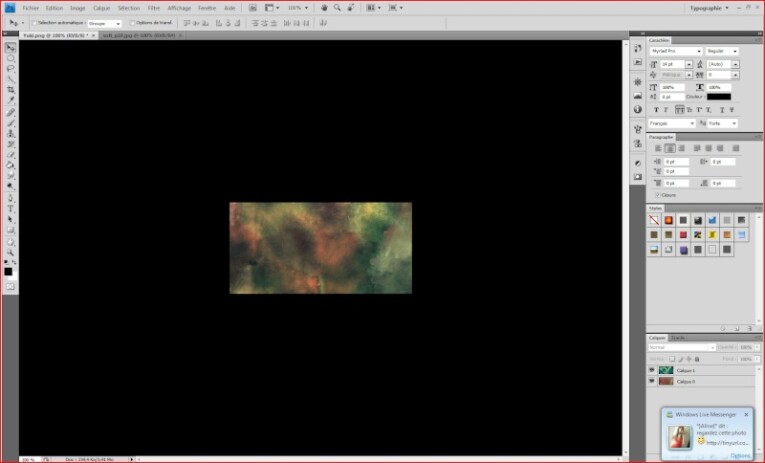Switch to the second document tab
This screenshot has width=765, height=463.
click(x=141, y=36)
